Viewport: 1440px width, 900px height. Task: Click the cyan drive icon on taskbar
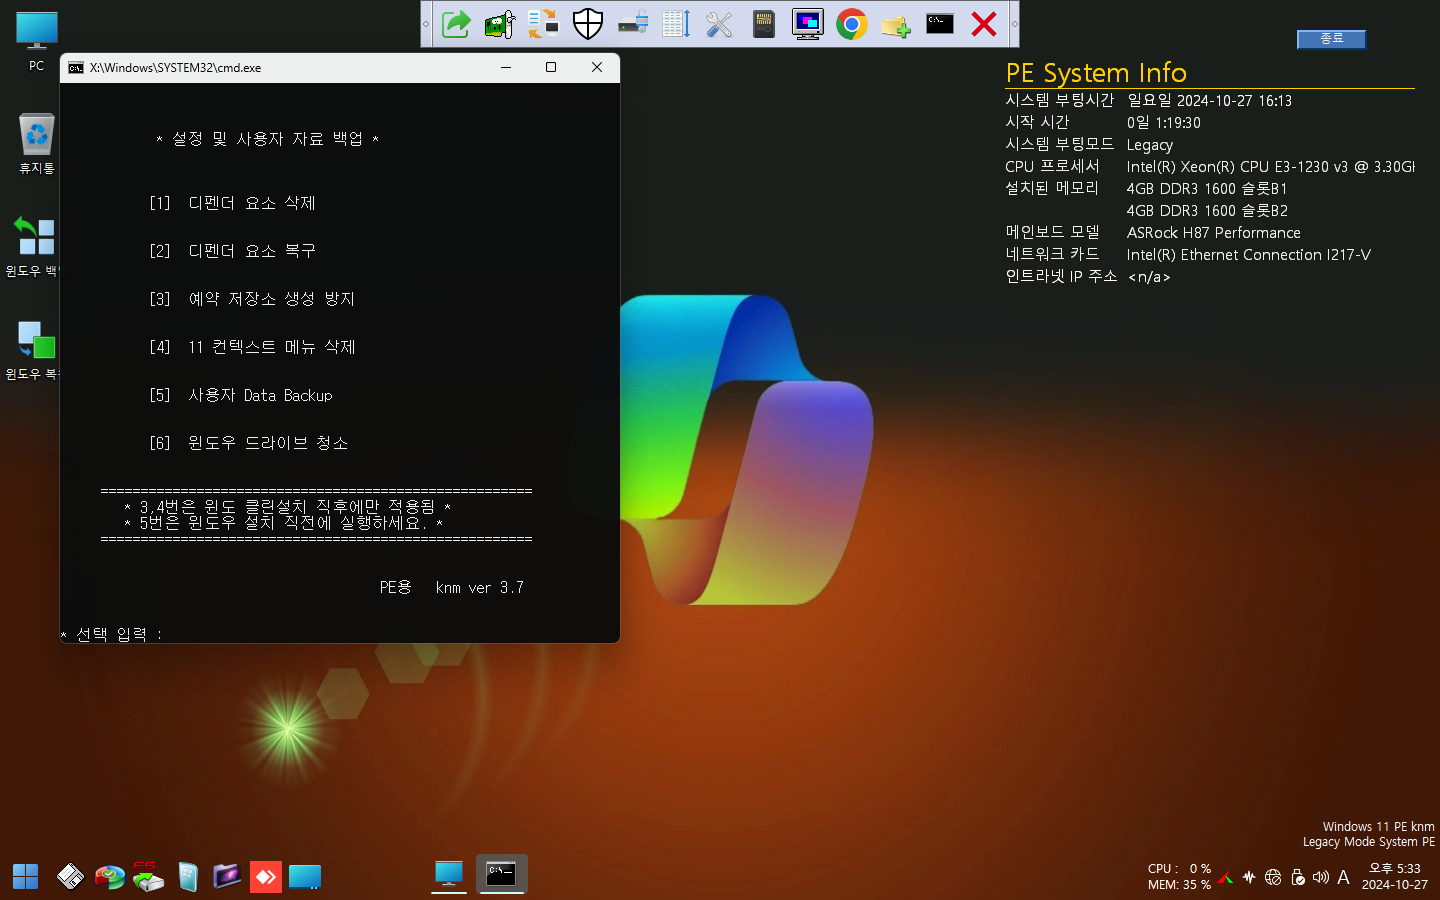click(x=305, y=877)
